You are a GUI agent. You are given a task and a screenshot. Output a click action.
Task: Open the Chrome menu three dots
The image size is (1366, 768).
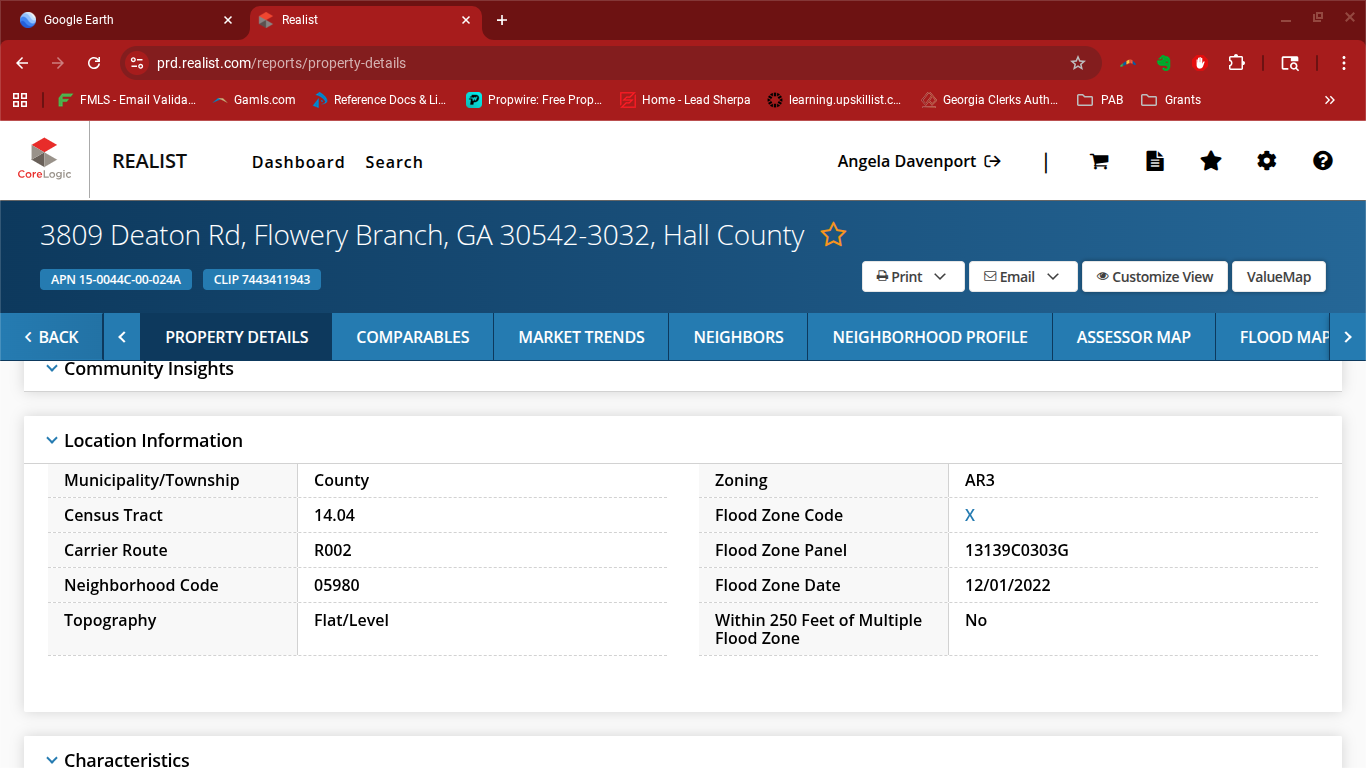tap(1345, 63)
